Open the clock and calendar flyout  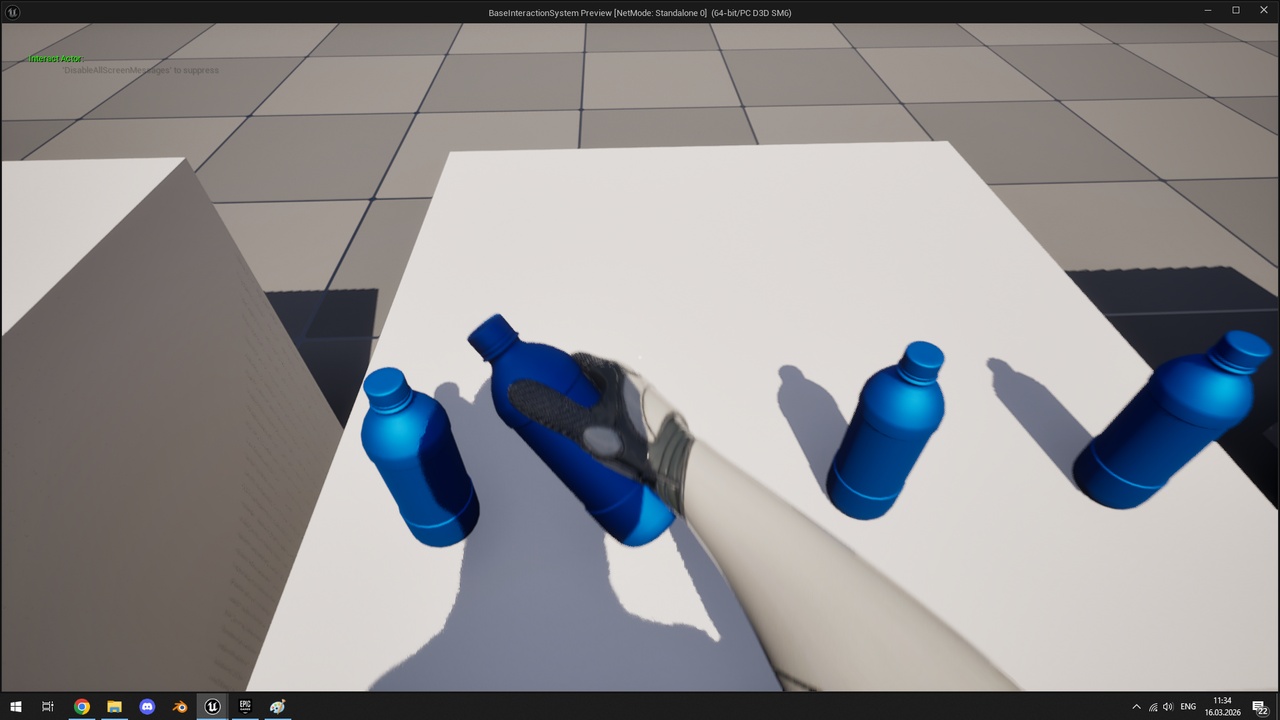coord(1222,706)
